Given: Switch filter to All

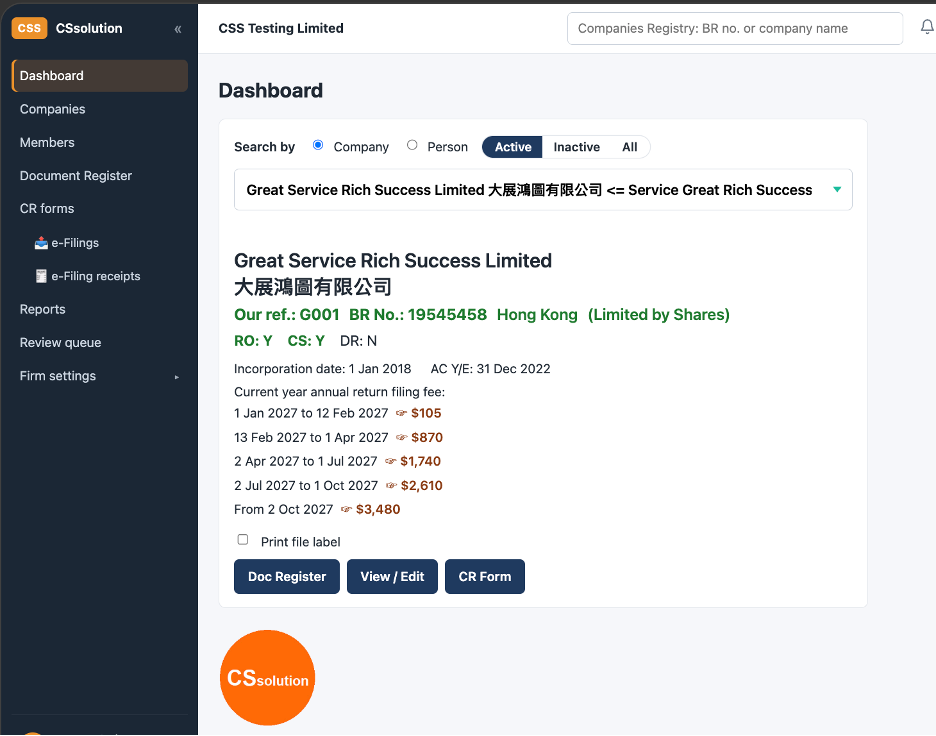Looking at the screenshot, I should coord(630,147).
